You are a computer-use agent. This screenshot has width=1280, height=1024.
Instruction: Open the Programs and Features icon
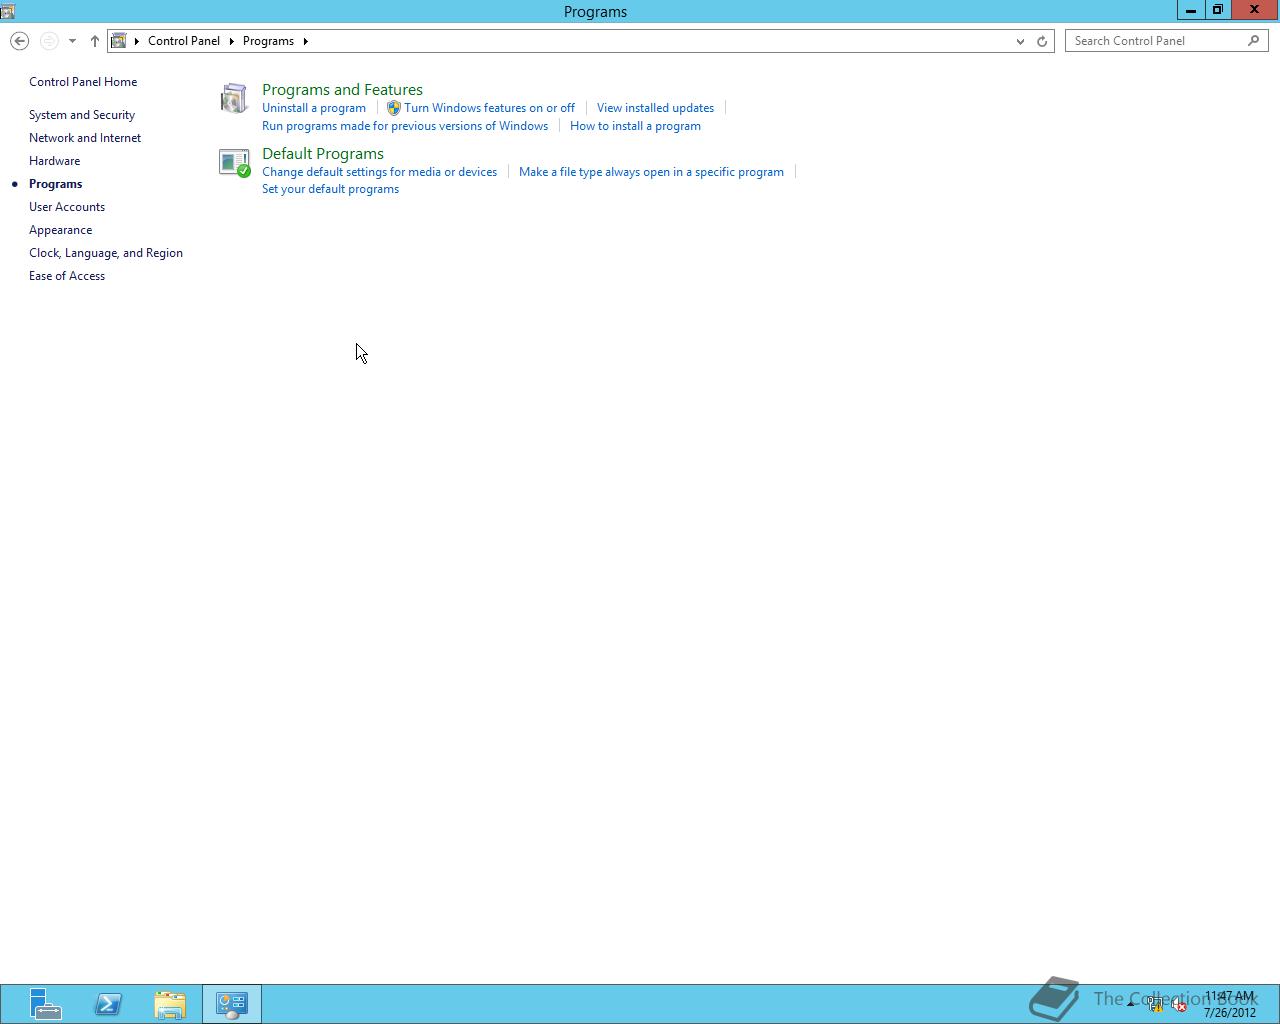pos(234,98)
